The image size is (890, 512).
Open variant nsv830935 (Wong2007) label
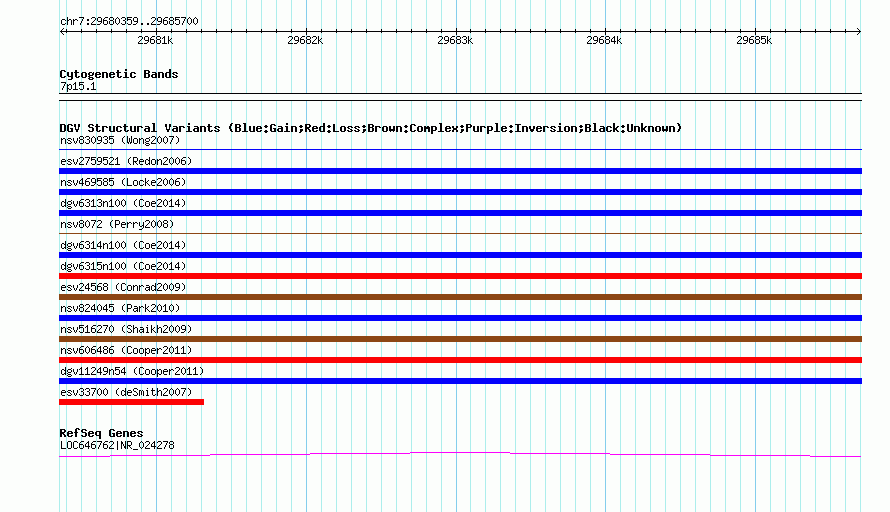tap(120, 140)
